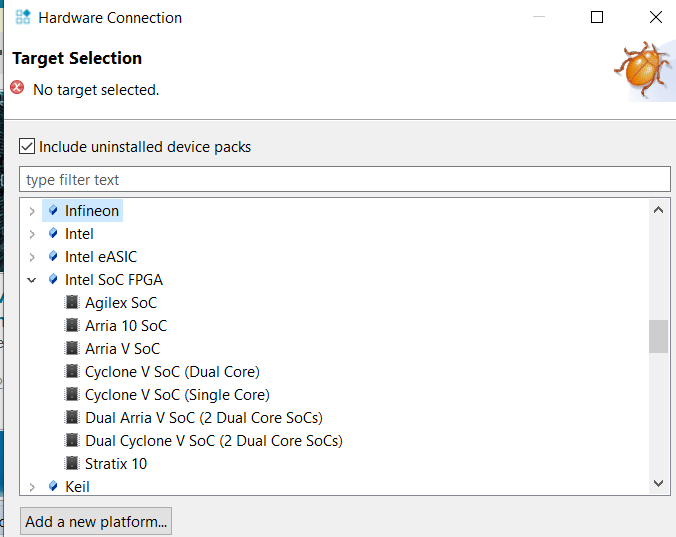Click the Keil vendor icon

[53, 487]
